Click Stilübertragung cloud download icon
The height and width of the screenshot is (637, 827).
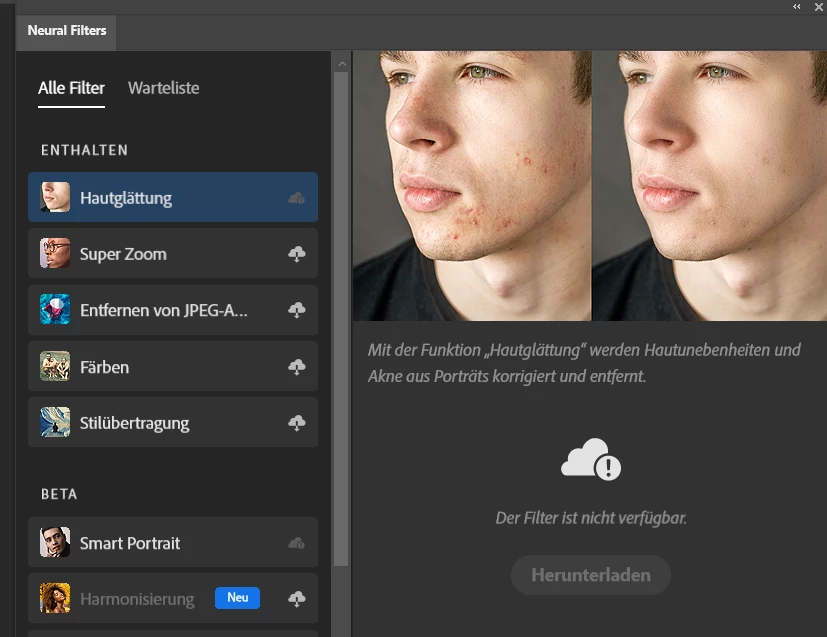296,423
